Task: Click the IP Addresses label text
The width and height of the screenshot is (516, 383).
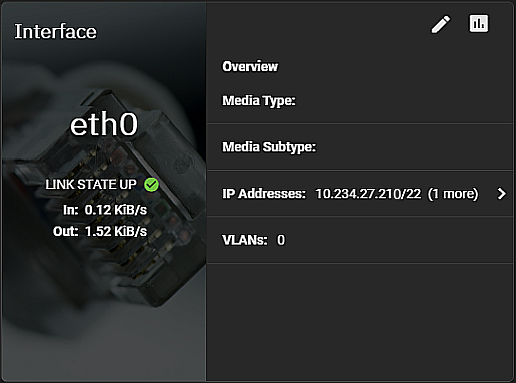Action: (264, 194)
